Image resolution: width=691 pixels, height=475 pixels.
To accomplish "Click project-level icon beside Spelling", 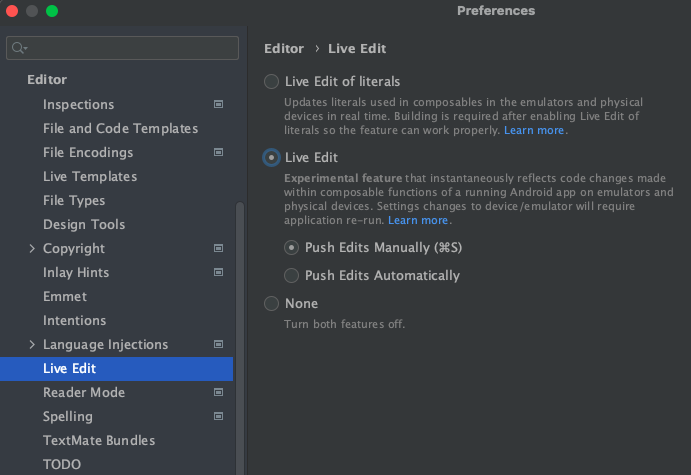I will [x=219, y=416].
